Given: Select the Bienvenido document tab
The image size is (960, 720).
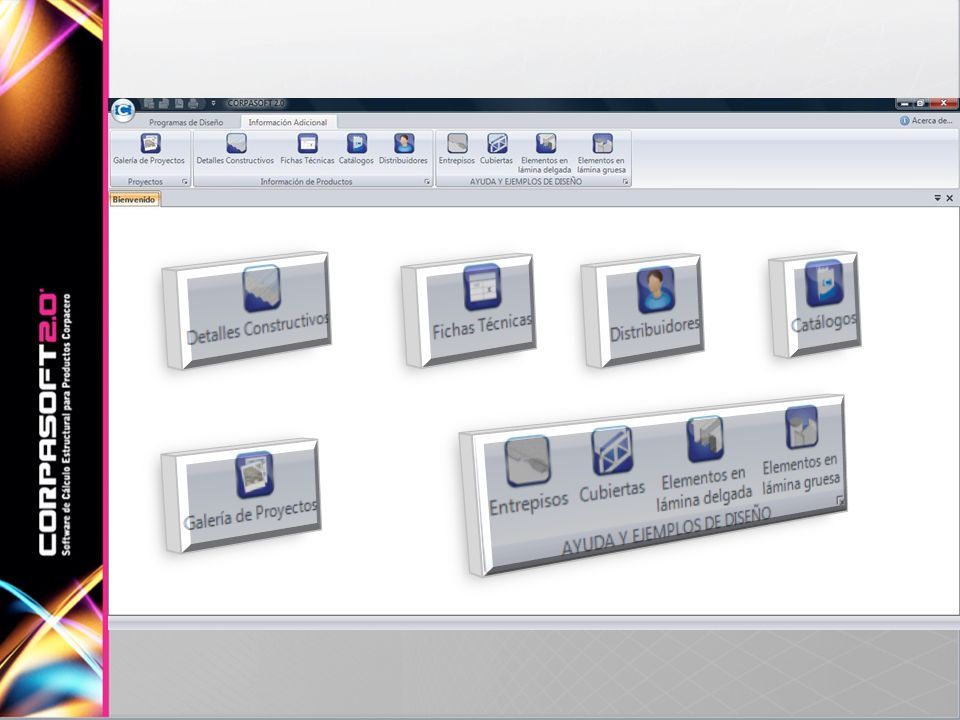Looking at the screenshot, I should [134, 199].
